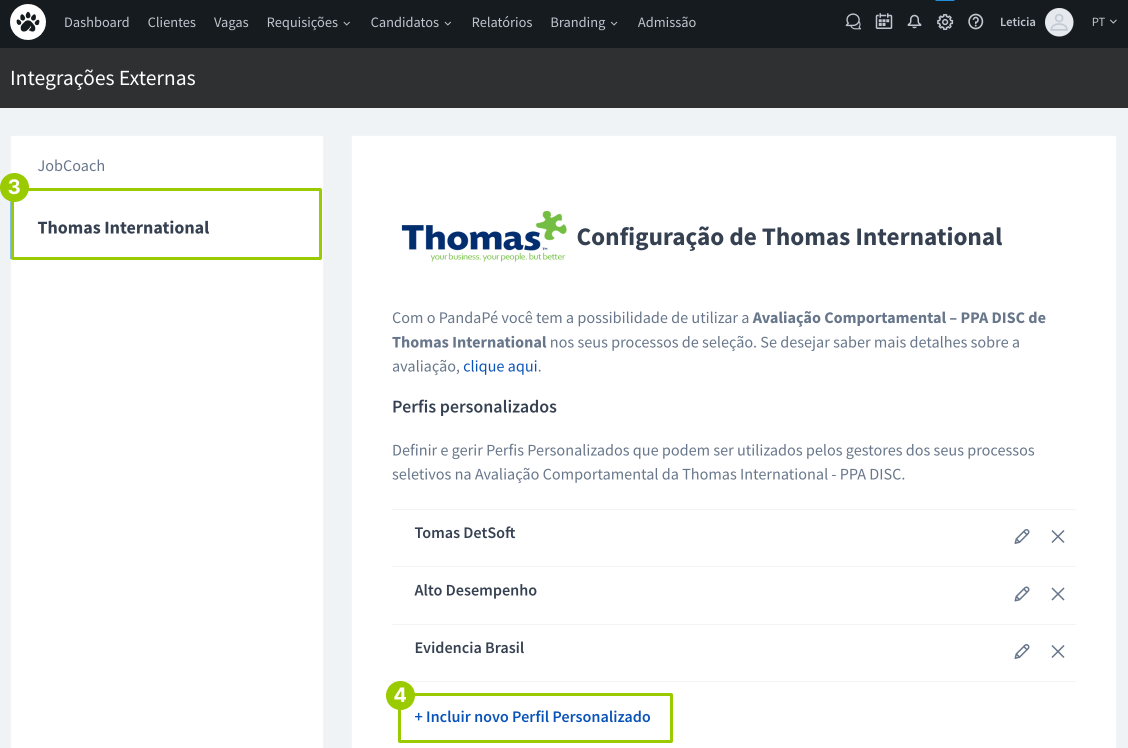
Task: Click the Leticia user avatar
Action: [x=1058, y=22]
